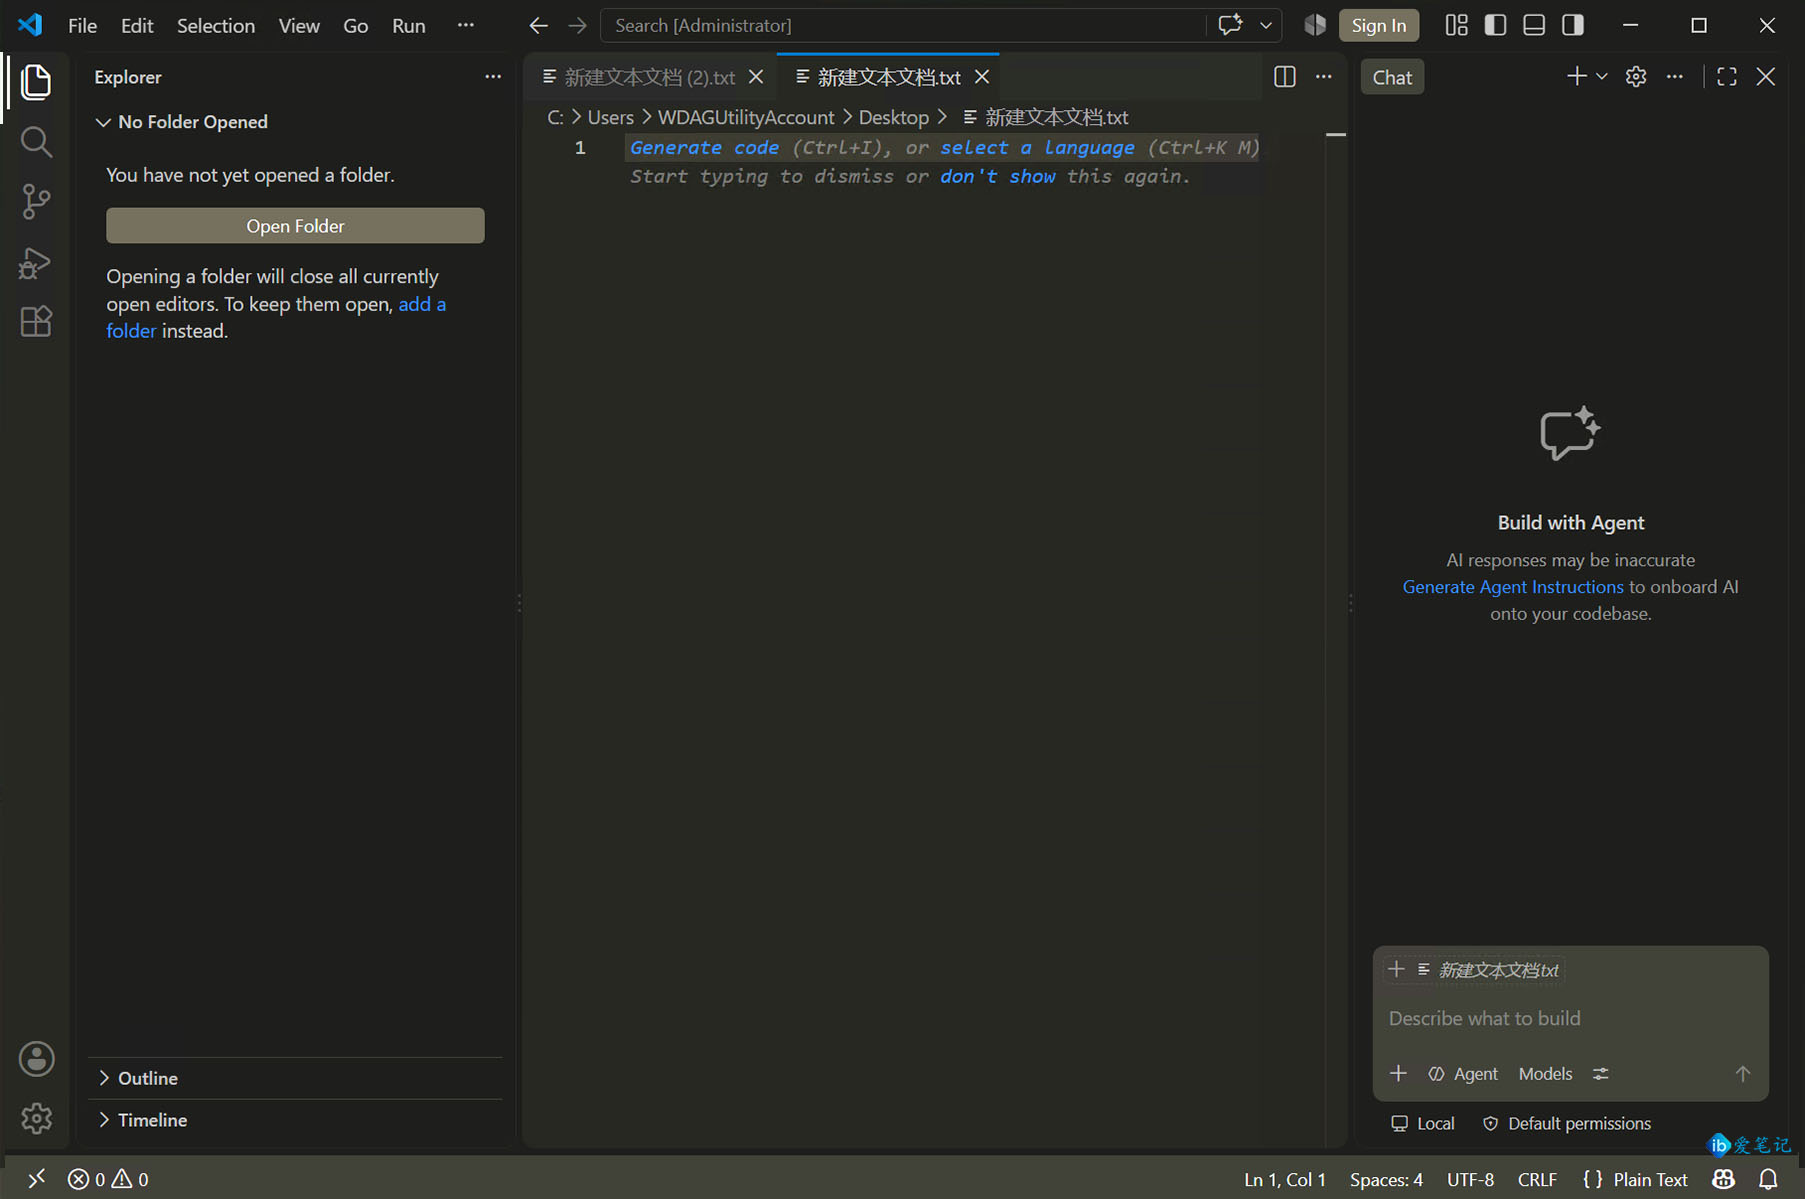Split the editor to the right
The width and height of the screenshot is (1805, 1199).
(1285, 77)
